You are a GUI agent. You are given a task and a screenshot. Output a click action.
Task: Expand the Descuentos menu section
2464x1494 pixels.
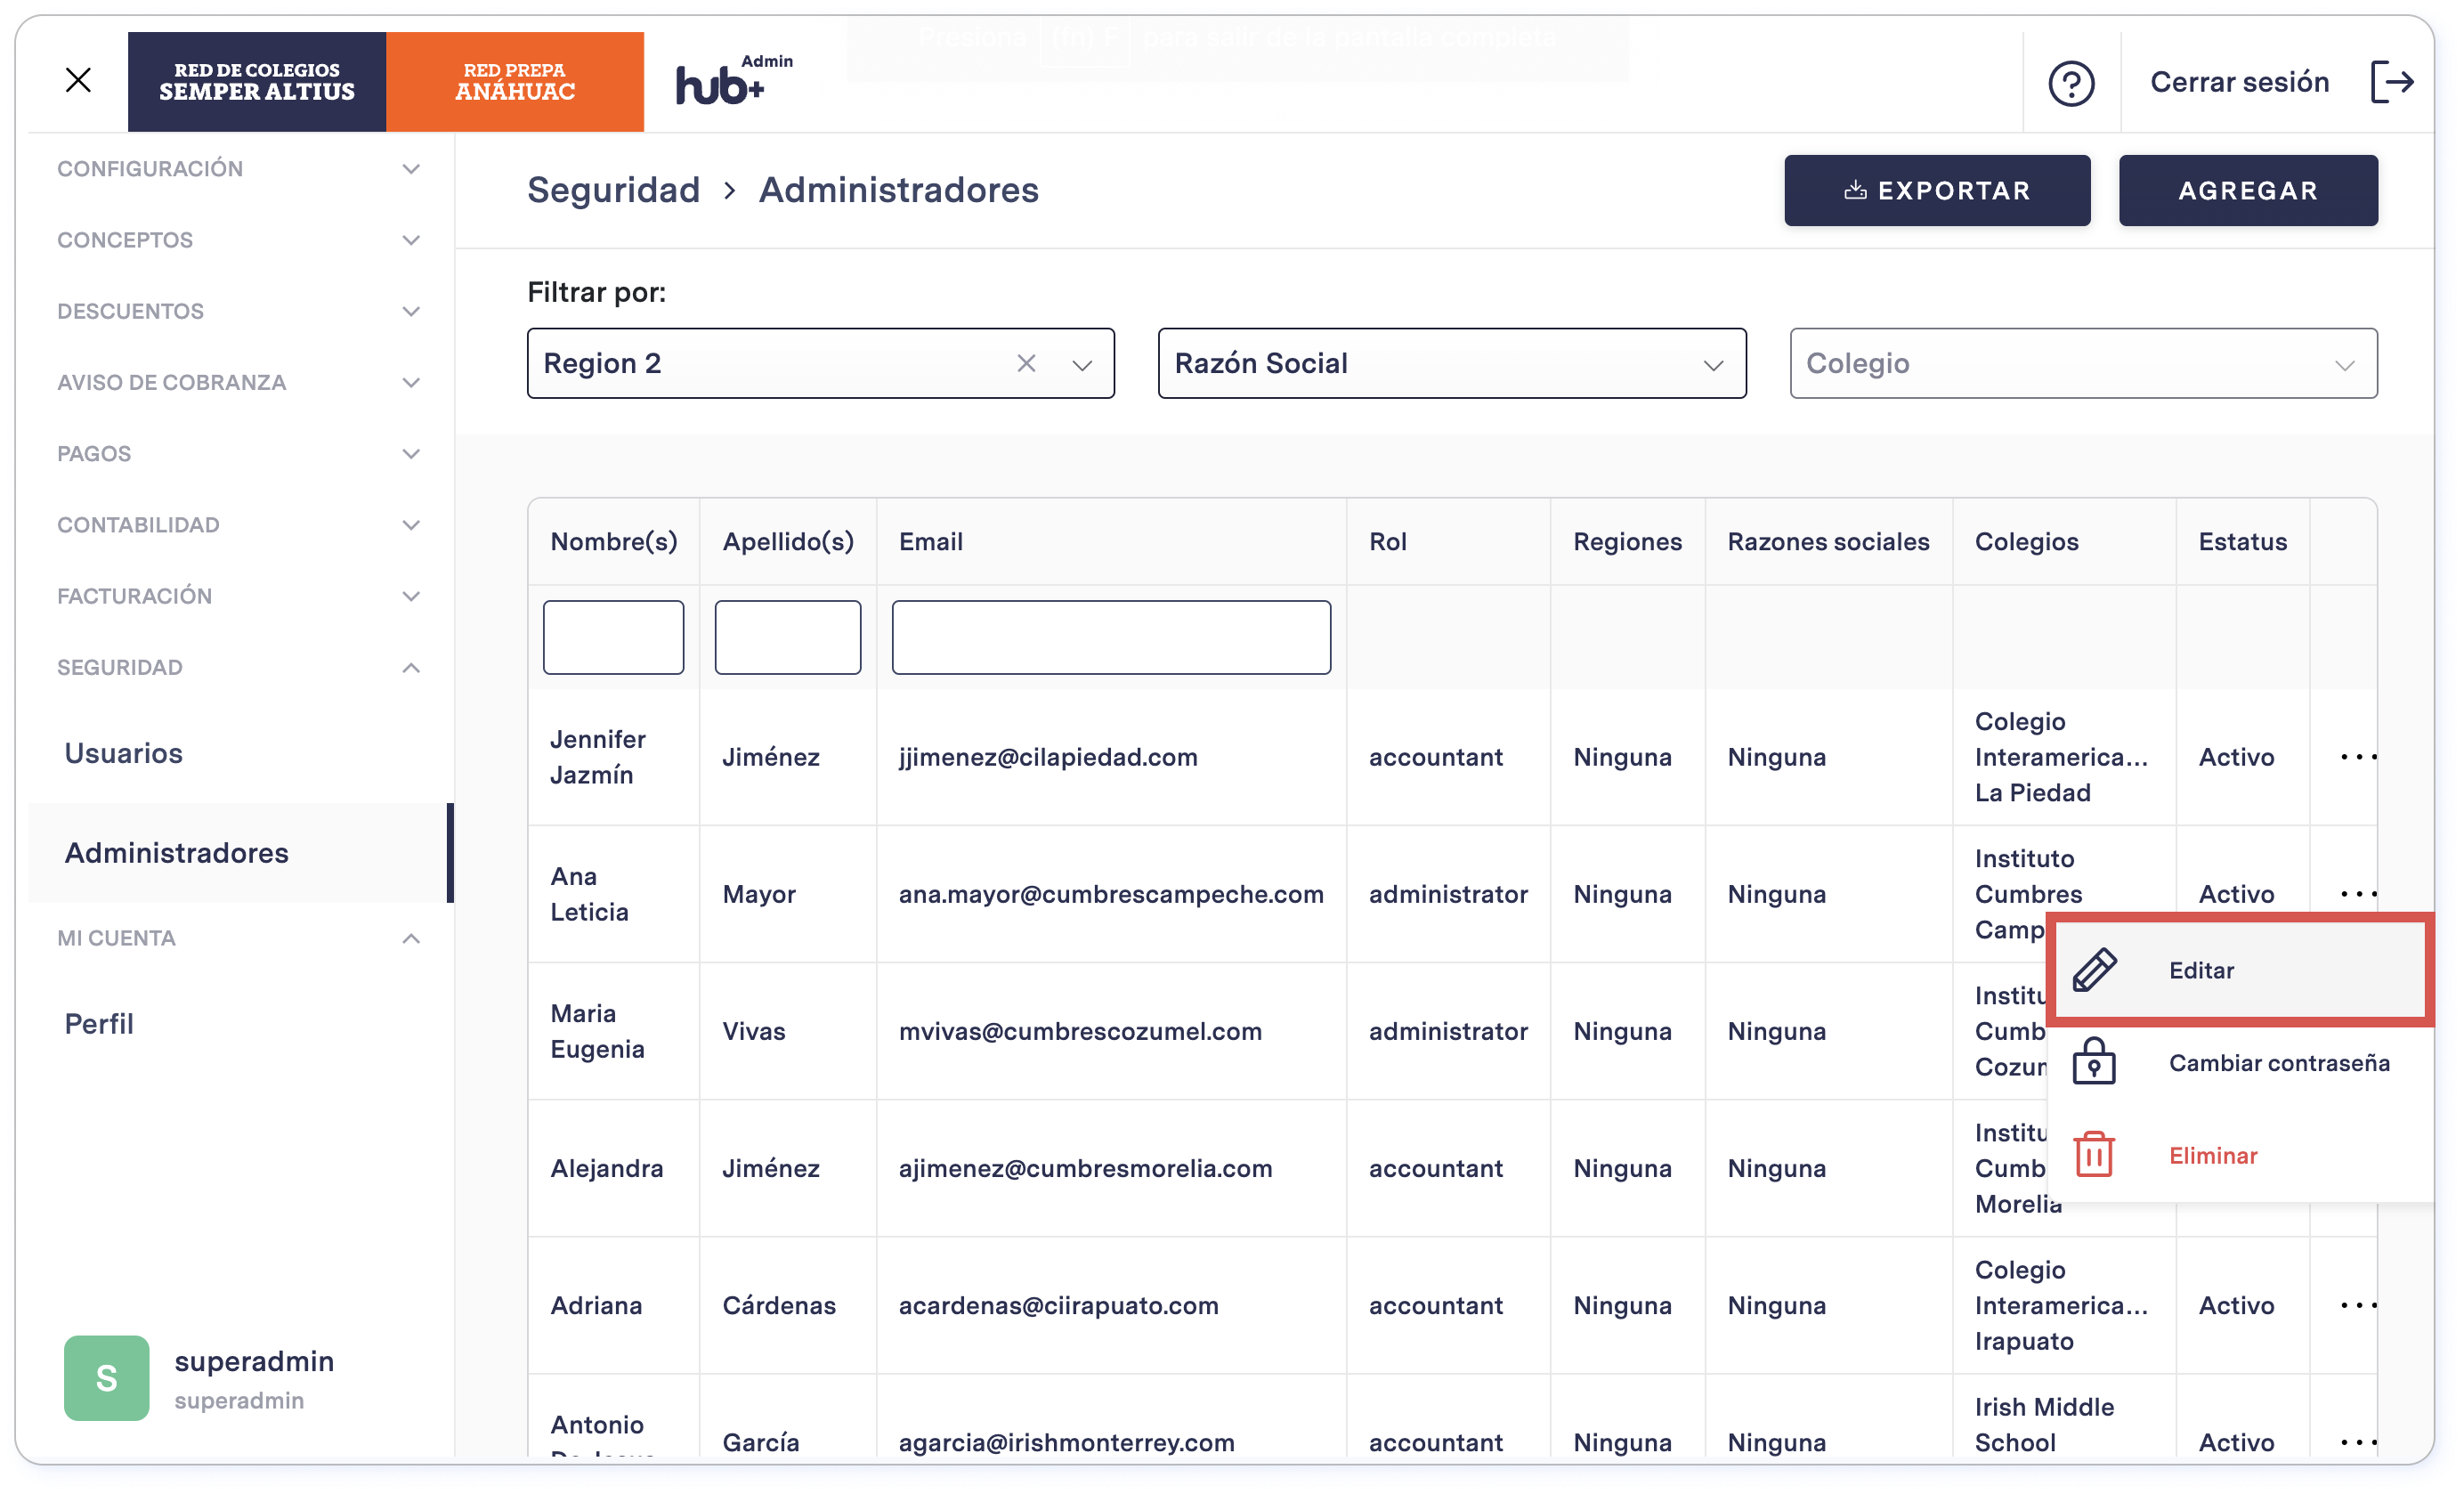pyautogui.click(x=240, y=311)
